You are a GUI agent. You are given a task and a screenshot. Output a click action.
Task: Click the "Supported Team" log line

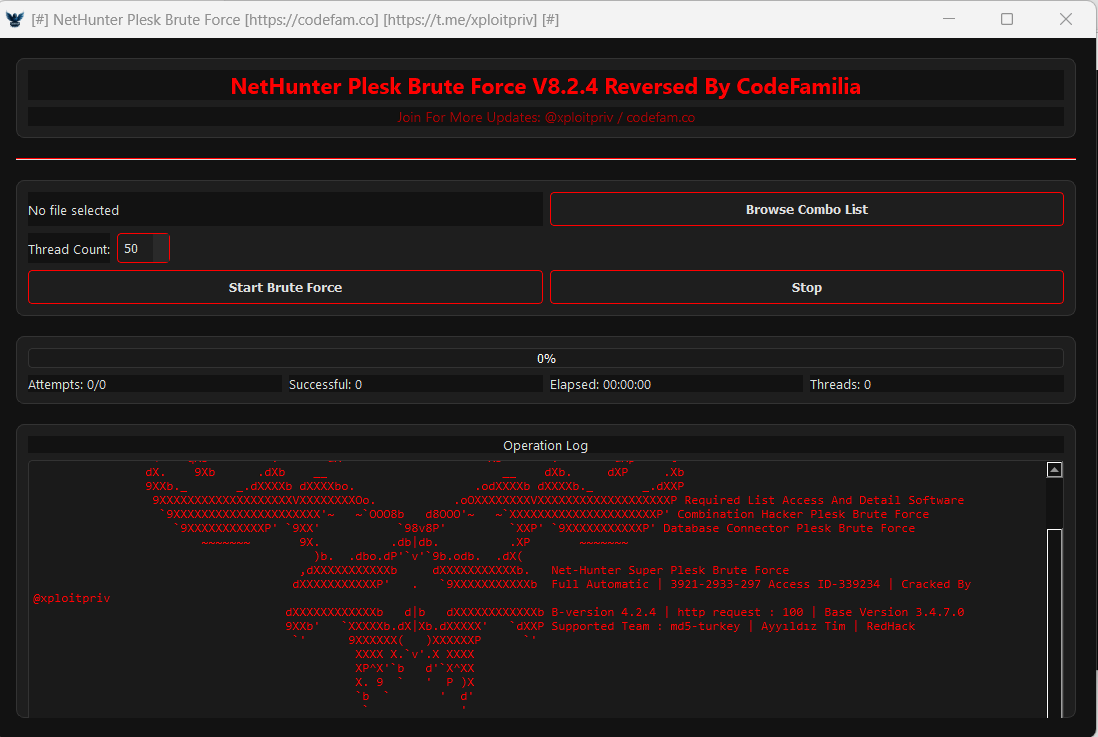733,626
